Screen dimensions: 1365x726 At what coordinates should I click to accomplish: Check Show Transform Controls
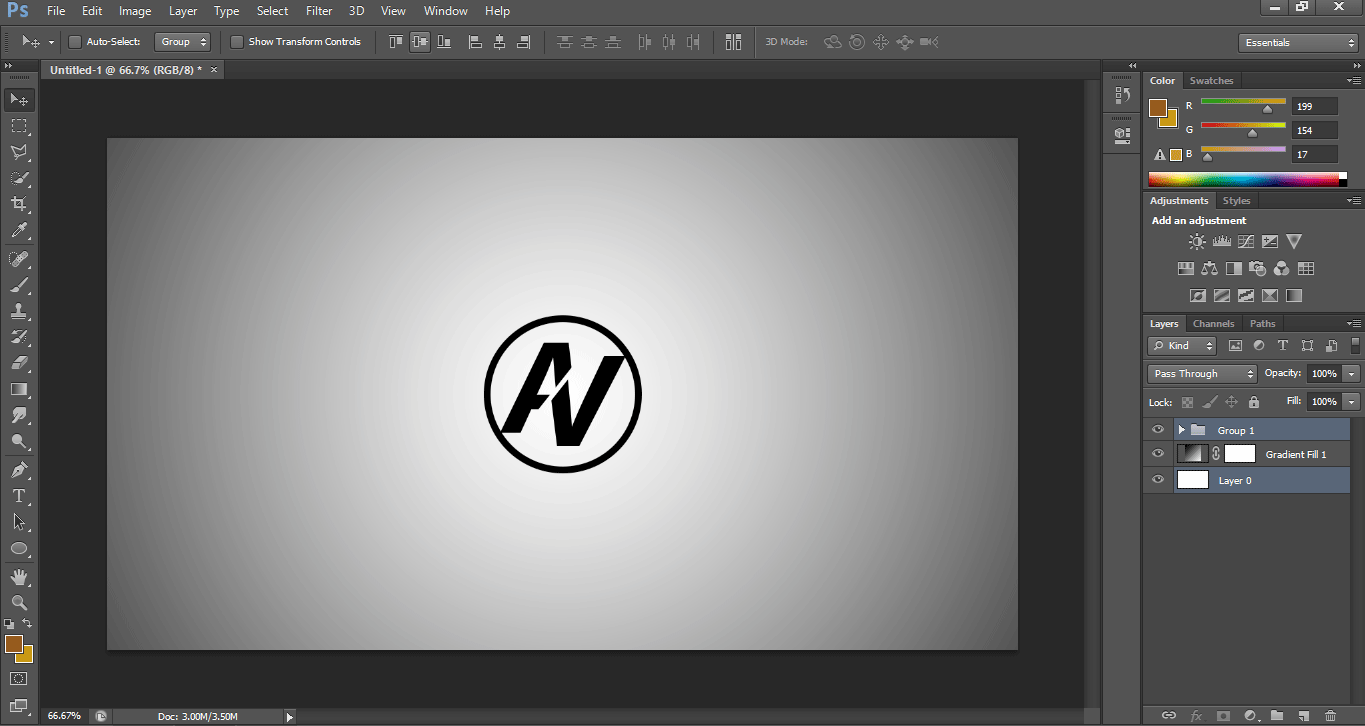[237, 41]
